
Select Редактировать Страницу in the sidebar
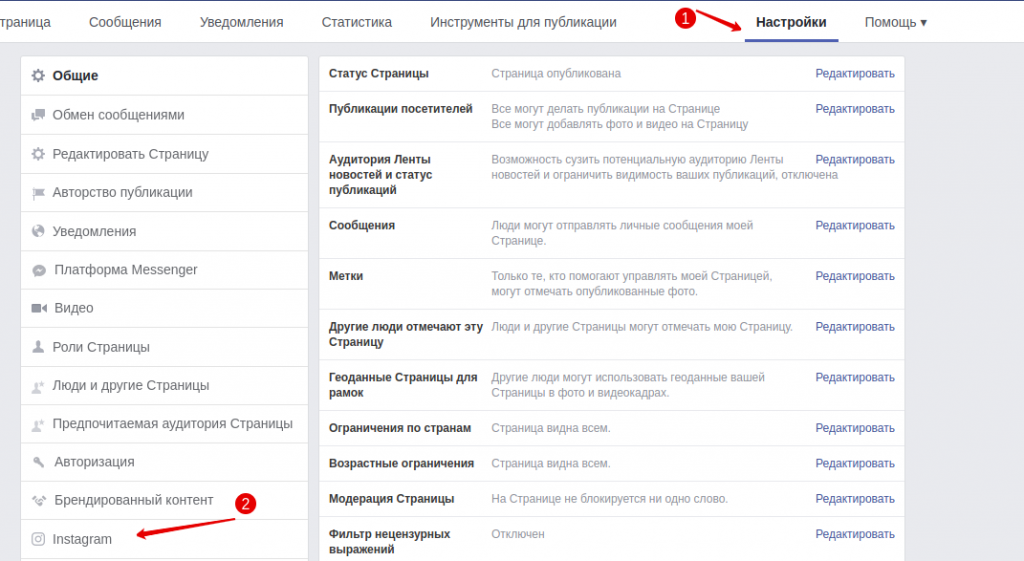point(130,154)
